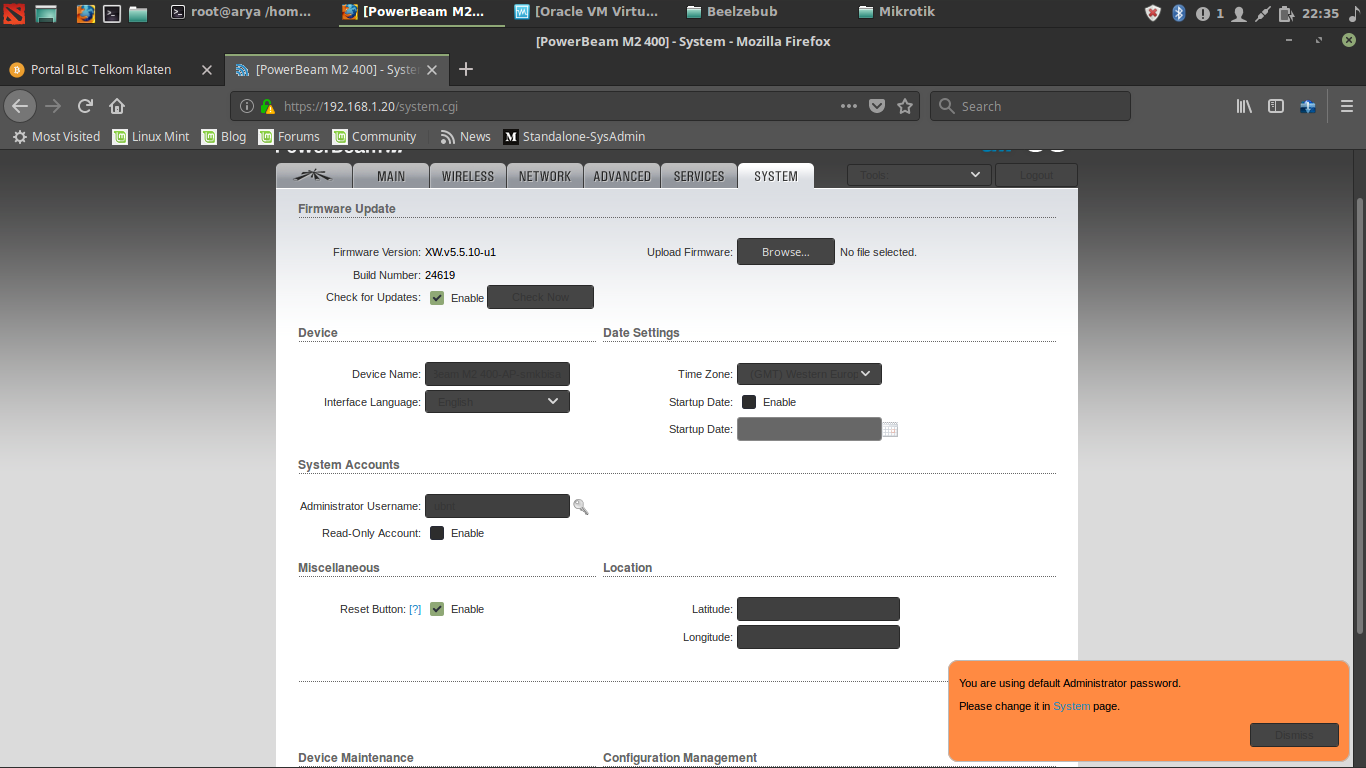Open the Interface Language dropdown
The image size is (1366, 768).
(x=497, y=402)
